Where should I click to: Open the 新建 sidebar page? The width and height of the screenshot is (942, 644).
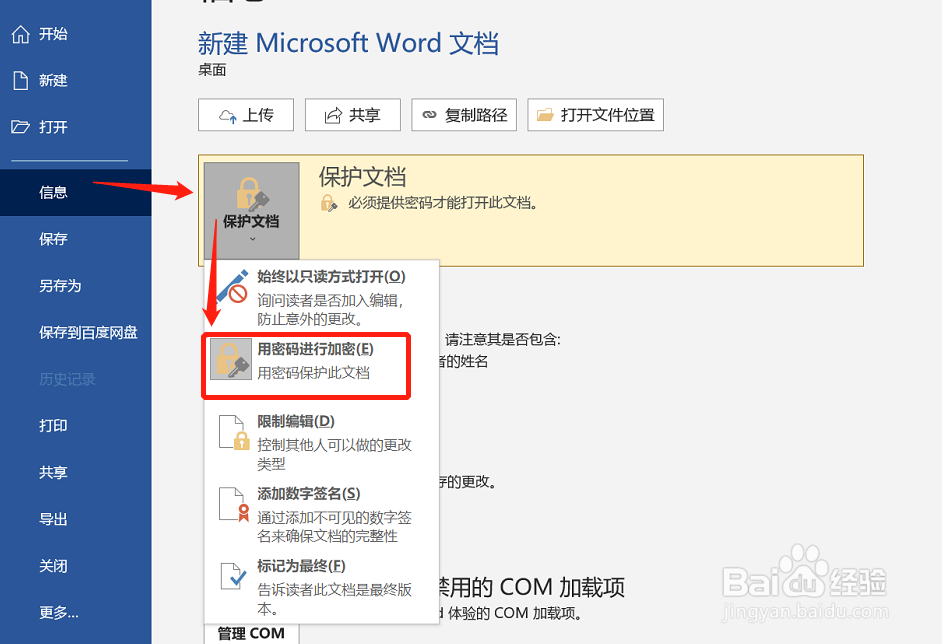point(76,80)
